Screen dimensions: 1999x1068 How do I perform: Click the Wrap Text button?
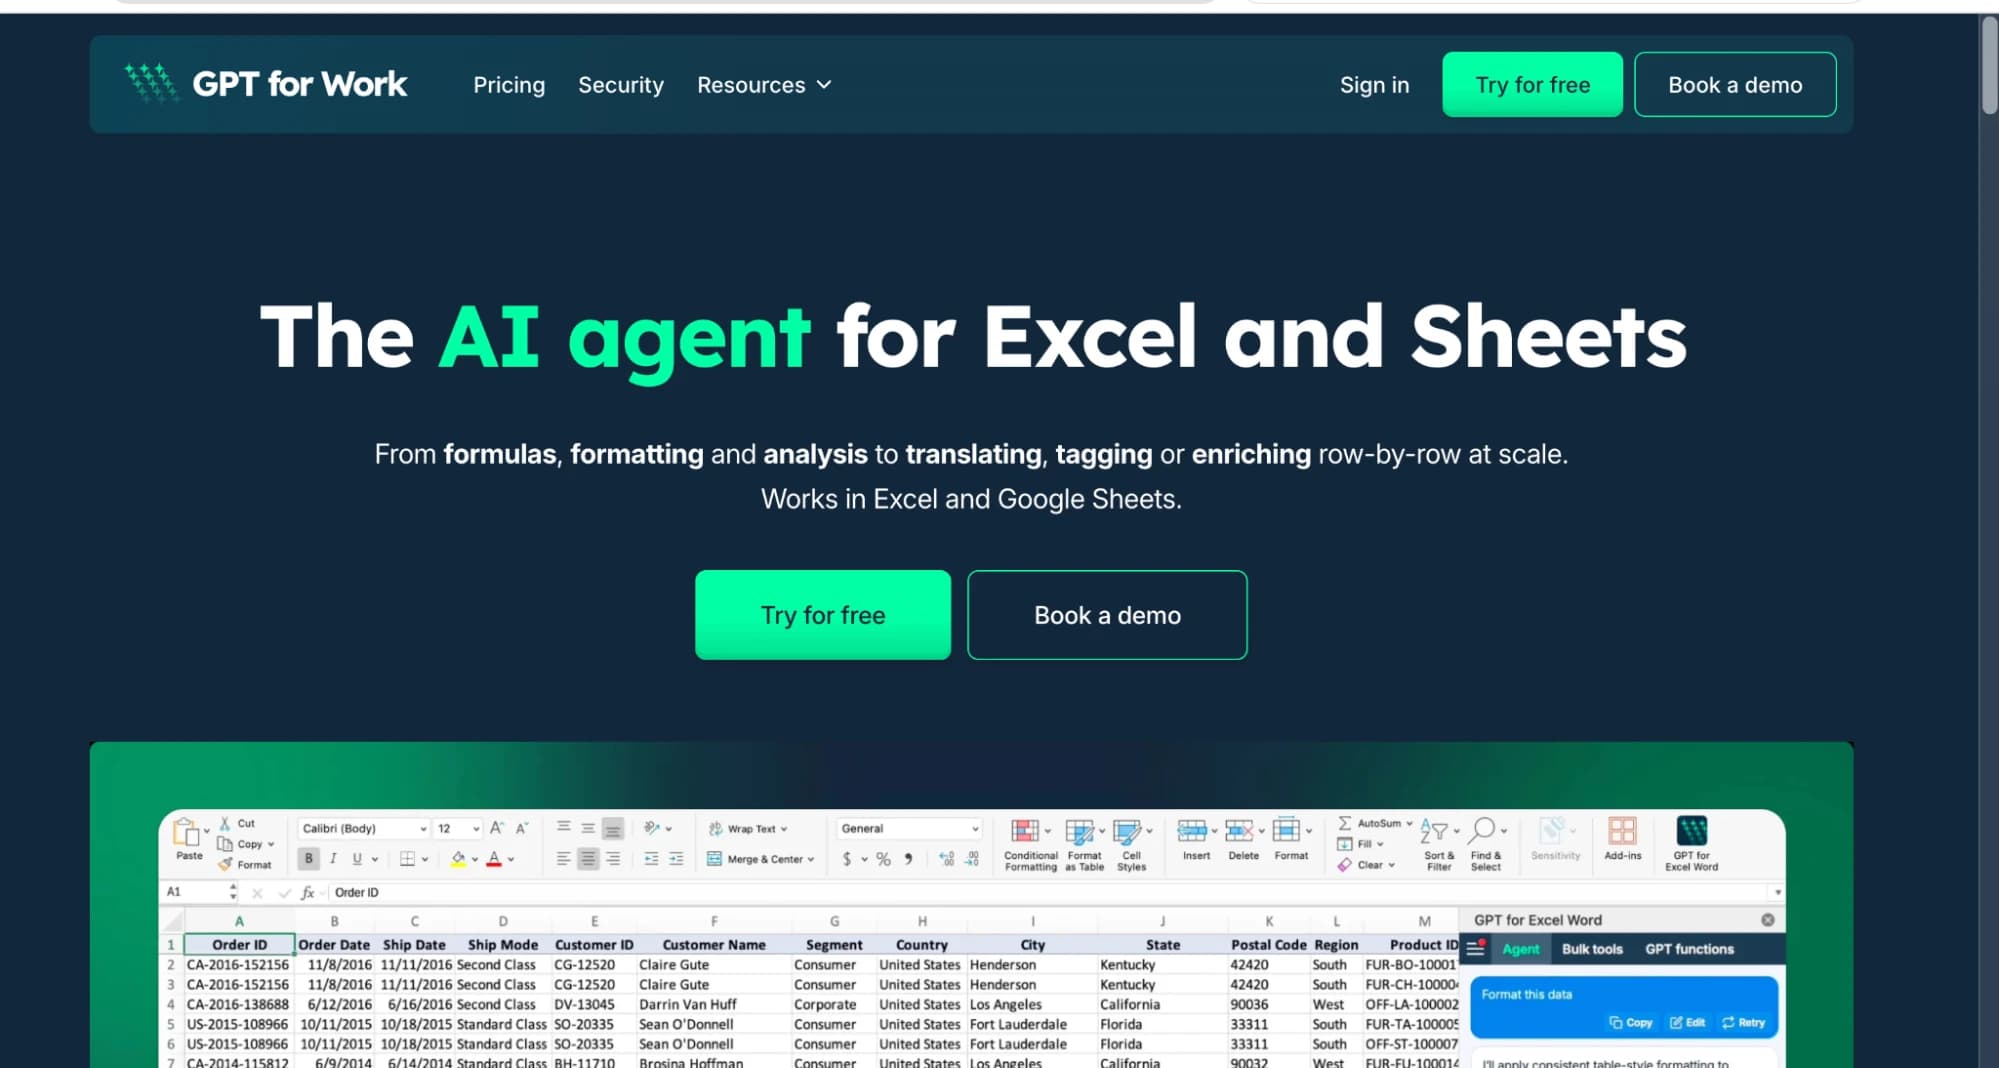(x=748, y=828)
